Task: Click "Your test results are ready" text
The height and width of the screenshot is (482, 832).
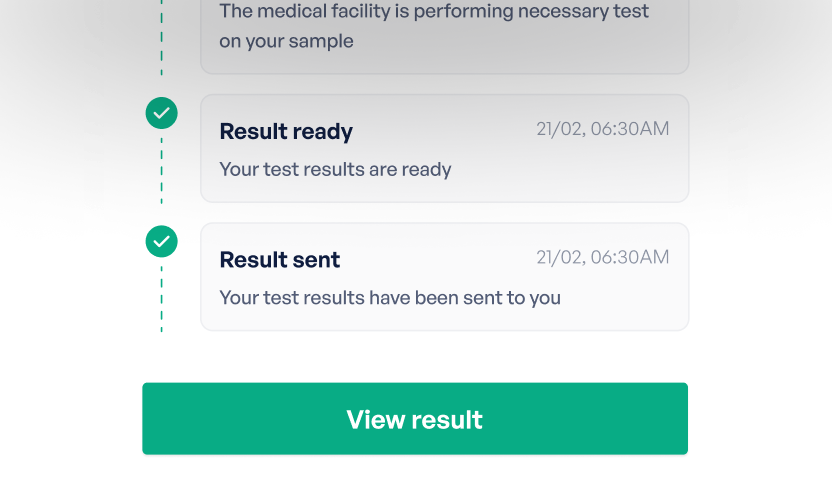Action: pyautogui.click(x=335, y=169)
